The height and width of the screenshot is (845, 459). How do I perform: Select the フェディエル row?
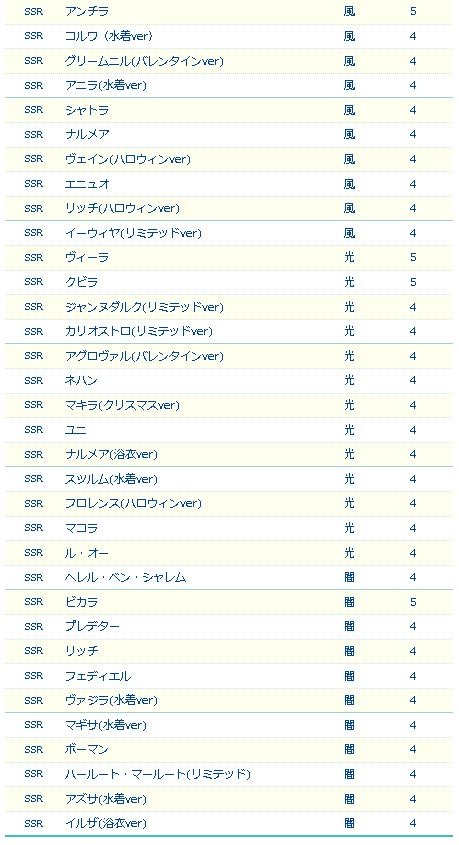[229, 676]
